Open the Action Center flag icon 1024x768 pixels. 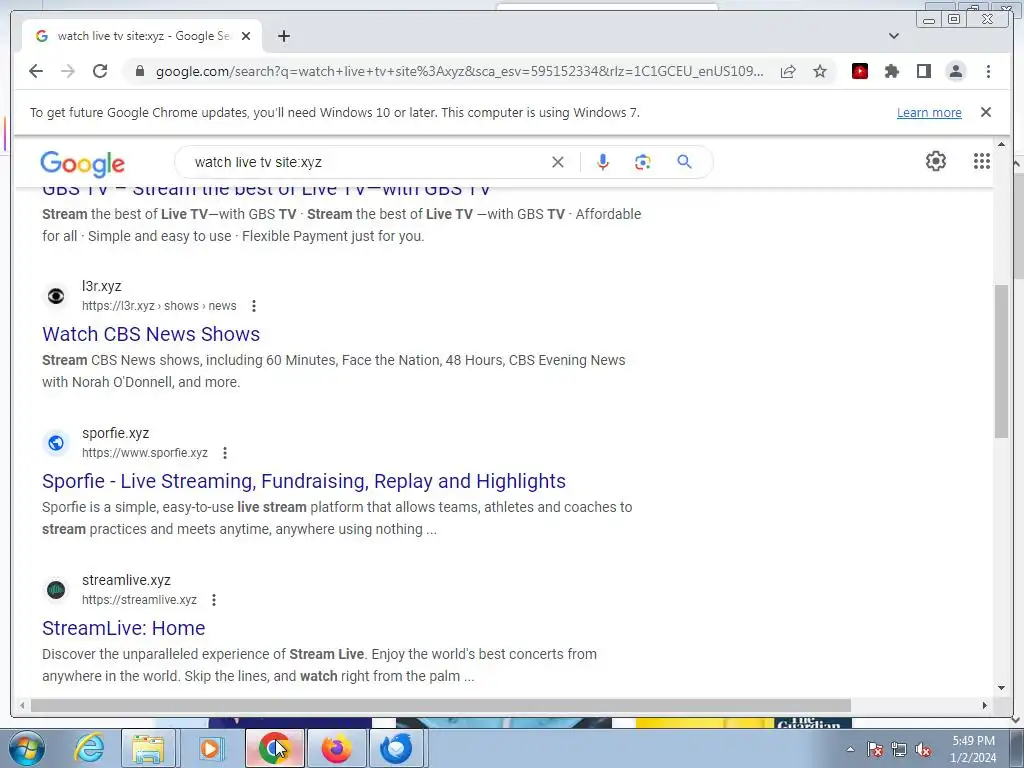pos(875,750)
